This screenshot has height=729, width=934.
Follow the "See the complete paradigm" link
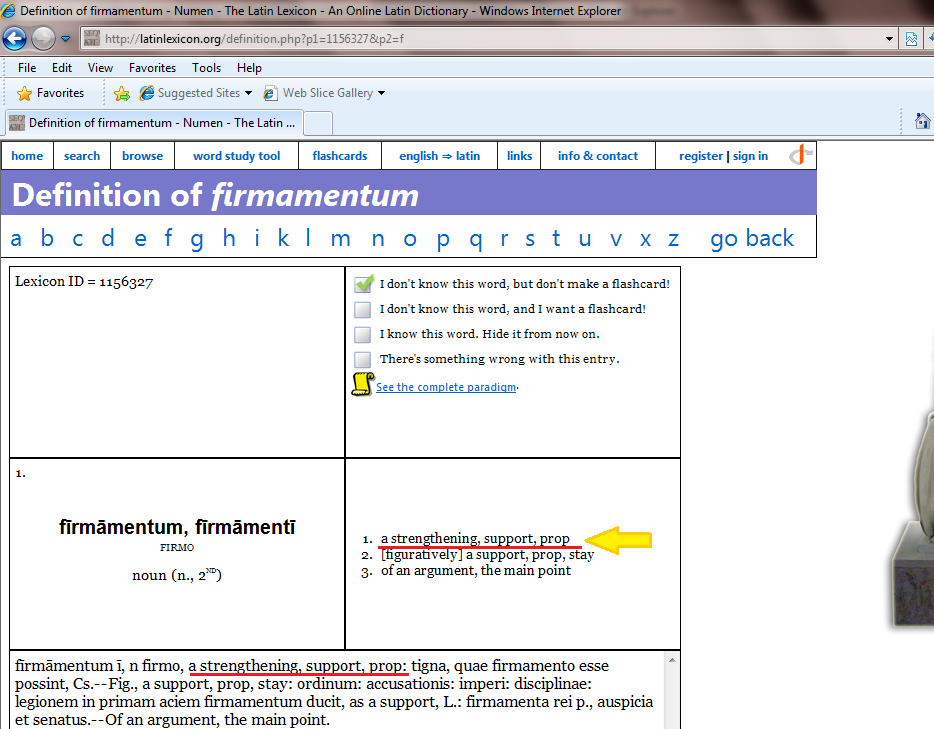[446, 388]
